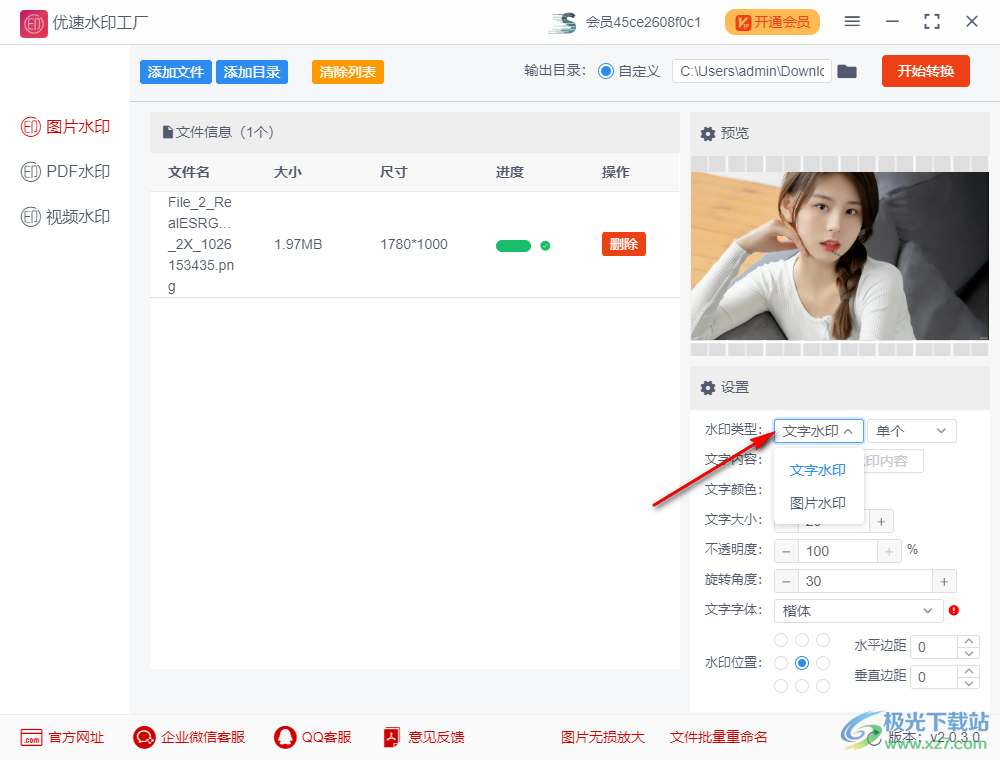Switch to the PDF水印 tab
The height and width of the screenshot is (760, 1000).
(65, 171)
